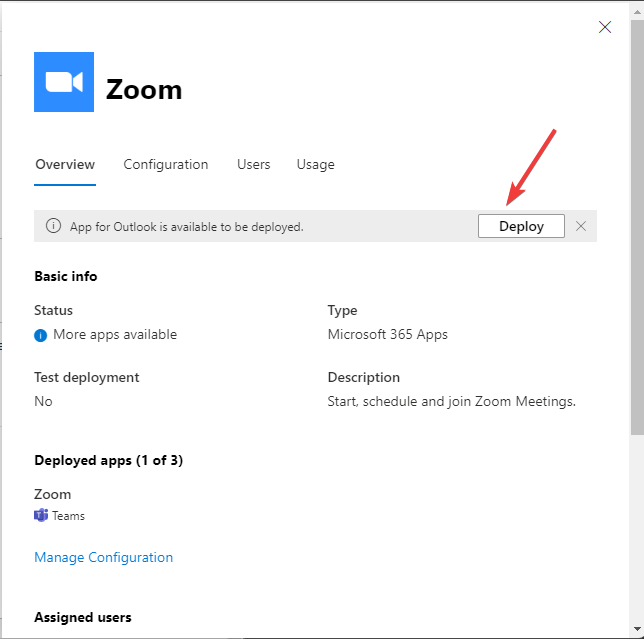This screenshot has width=644, height=639.
Task: Switch to the Overview tab
Action: pyautogui.click(x=65, y=164)
